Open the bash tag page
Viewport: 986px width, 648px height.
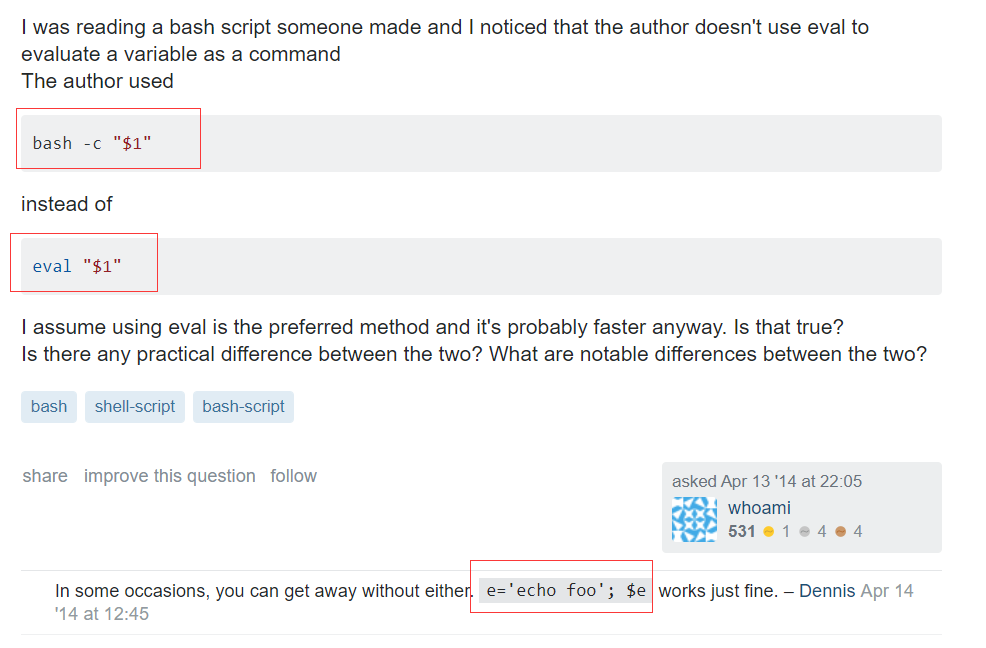[48, 407]
